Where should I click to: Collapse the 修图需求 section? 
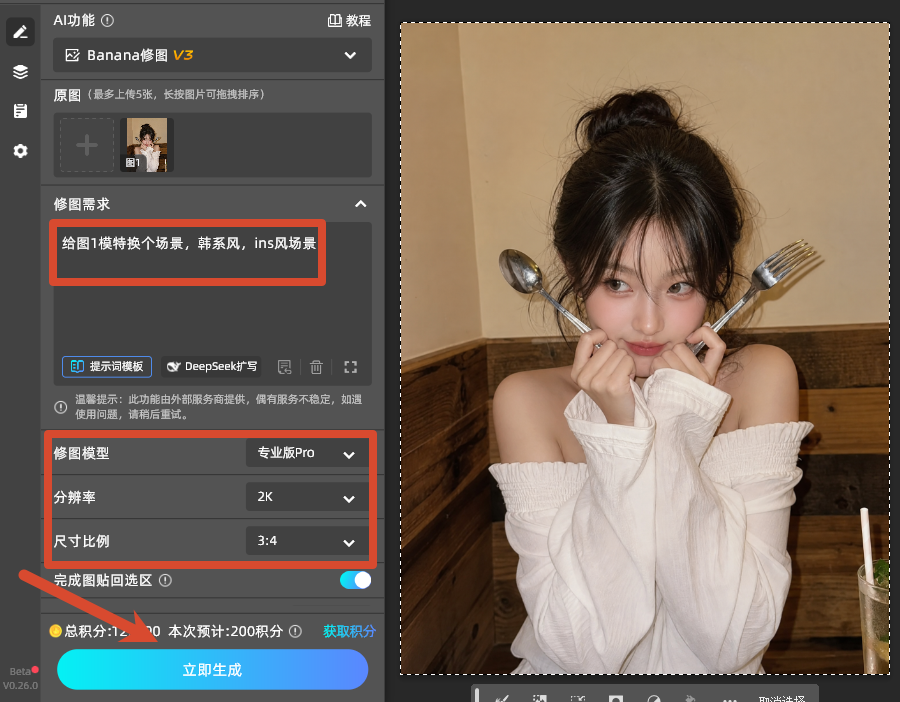pos(360,204)
